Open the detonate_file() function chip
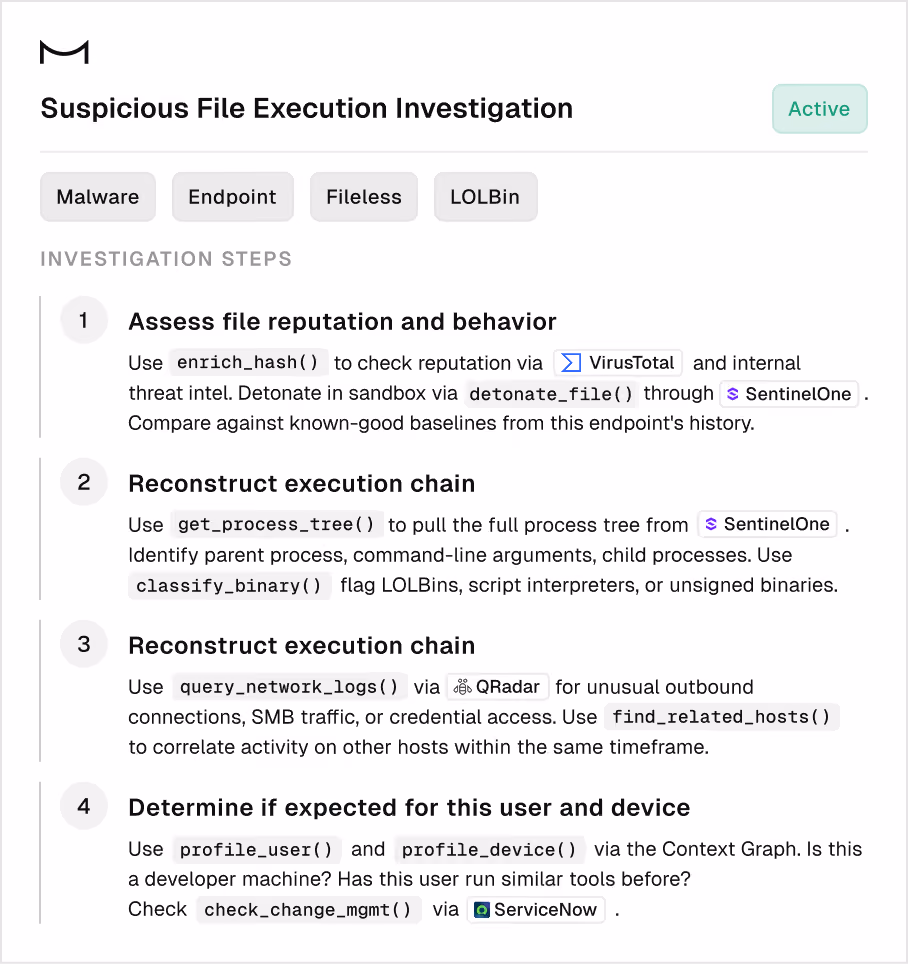The image size is (908, 964). 551,393
